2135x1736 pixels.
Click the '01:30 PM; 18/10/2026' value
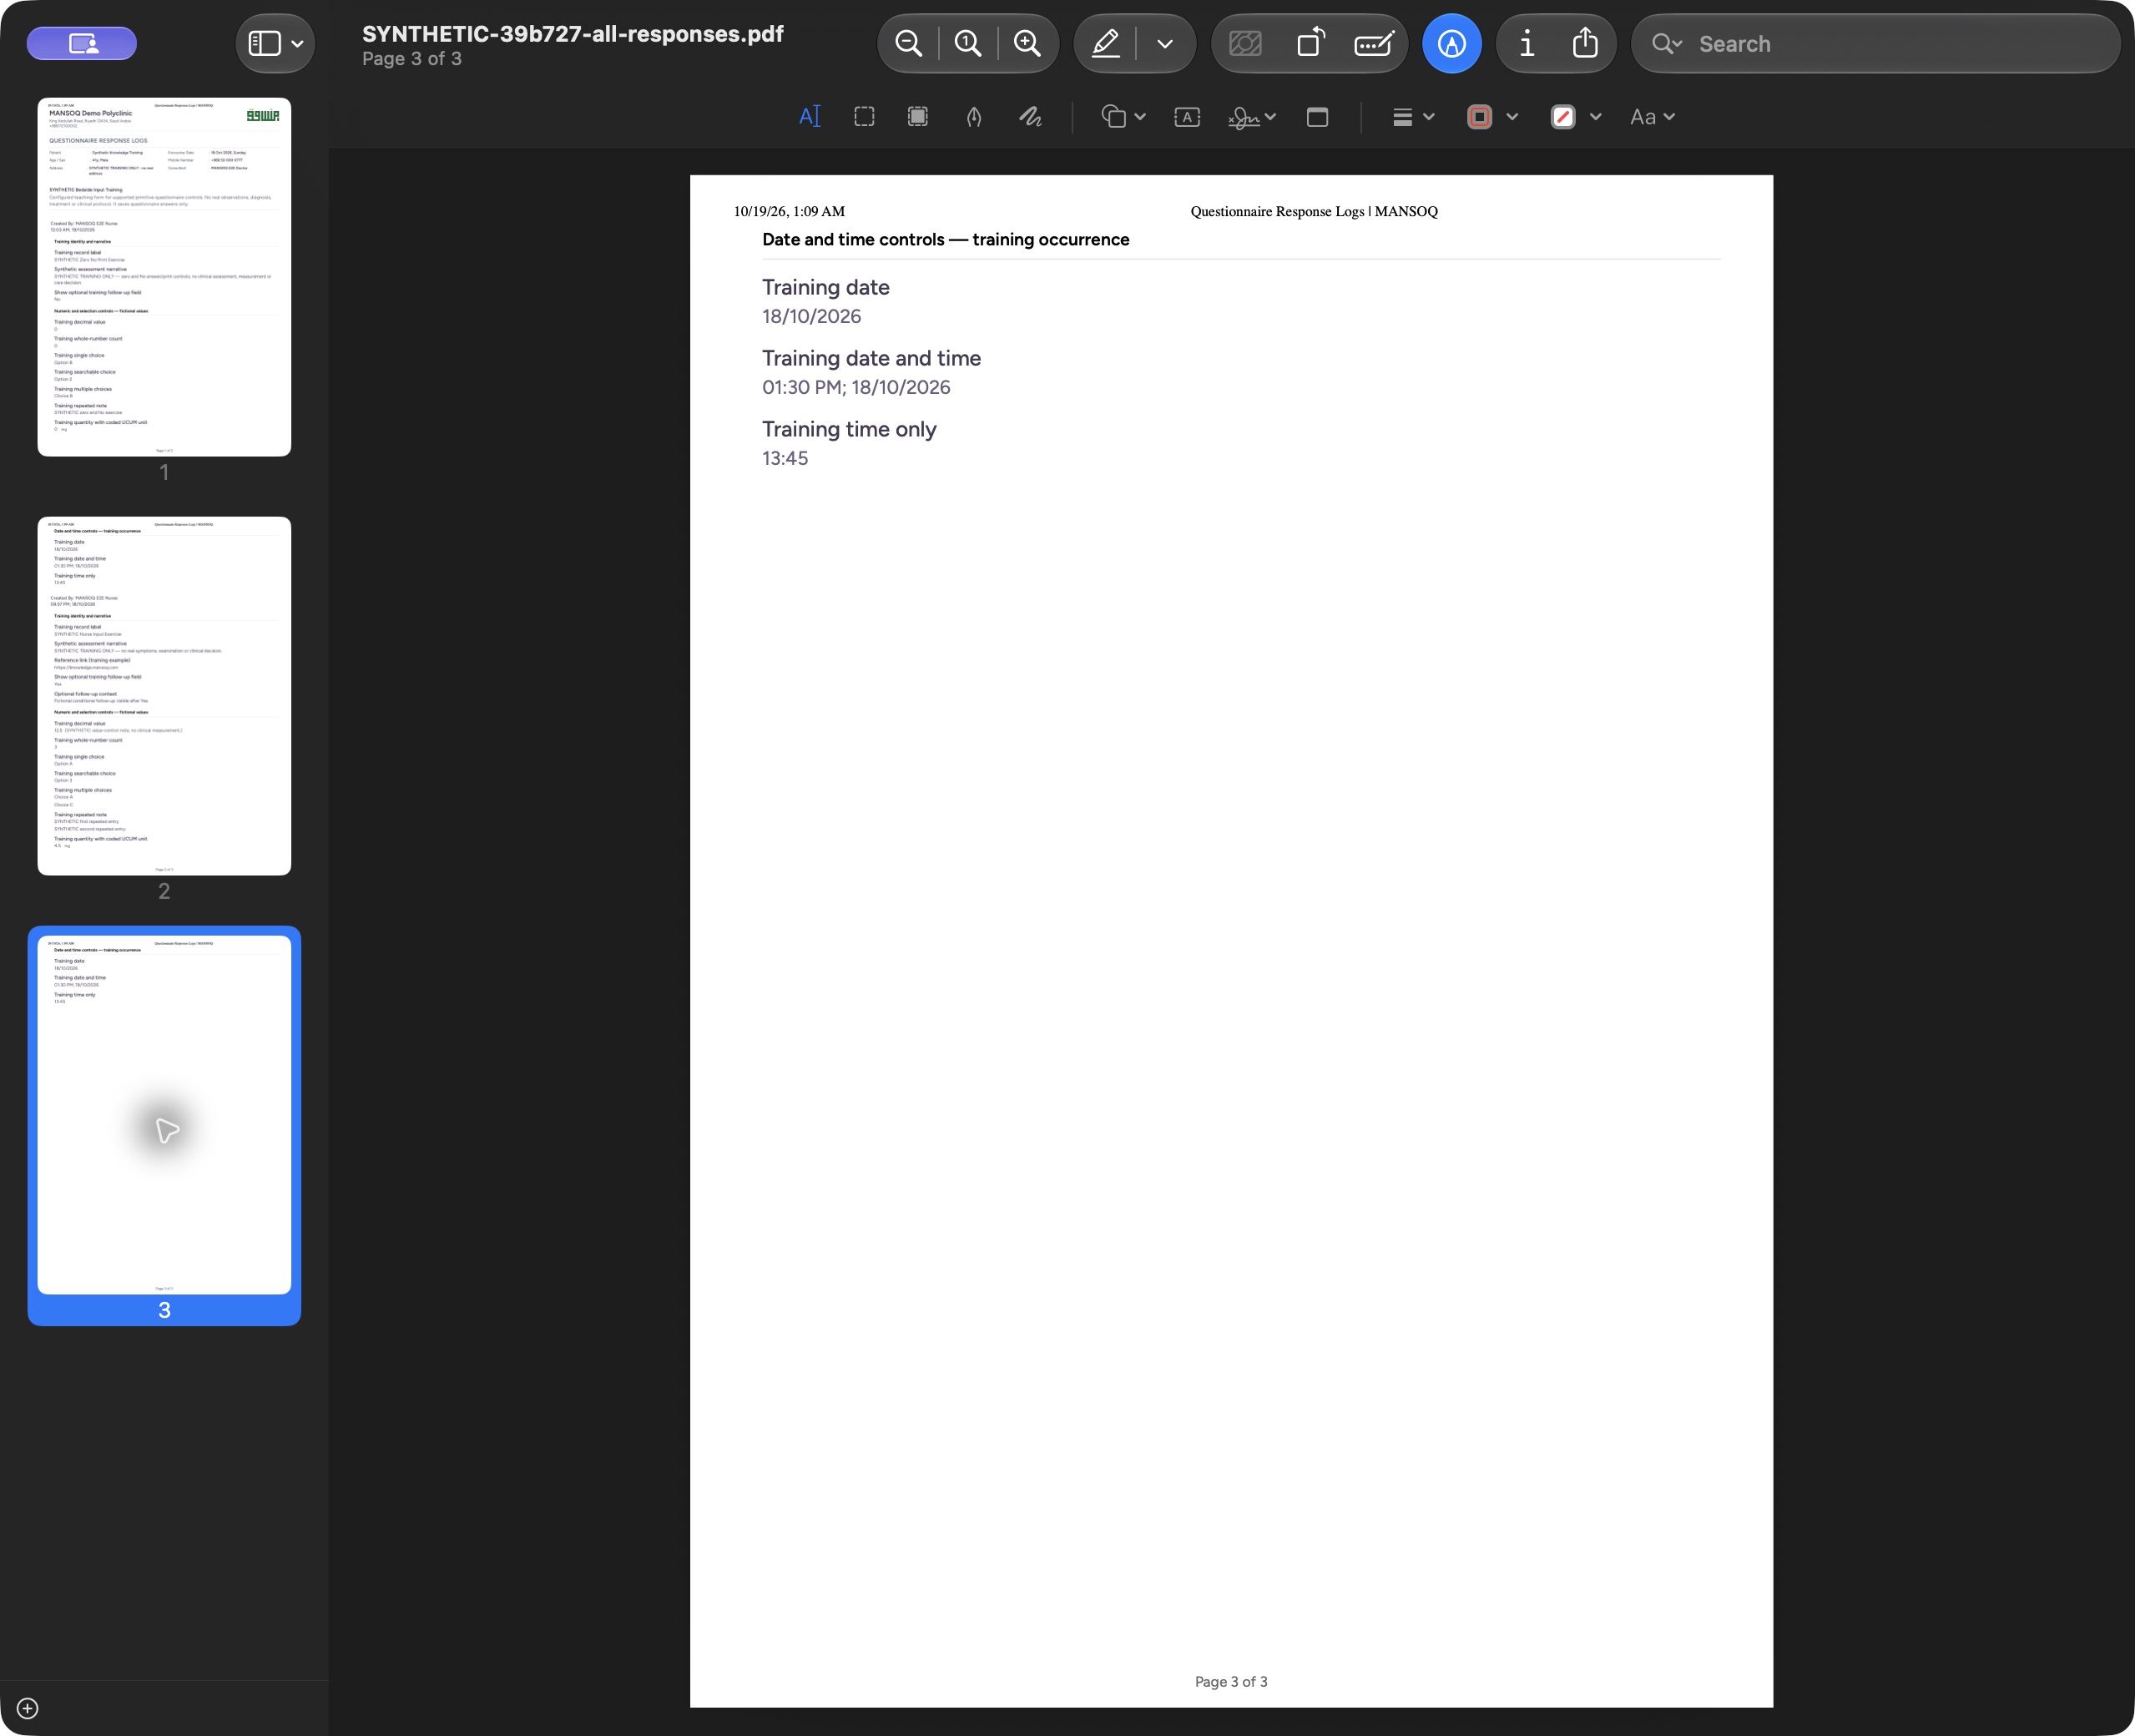[x=856, y=387]
